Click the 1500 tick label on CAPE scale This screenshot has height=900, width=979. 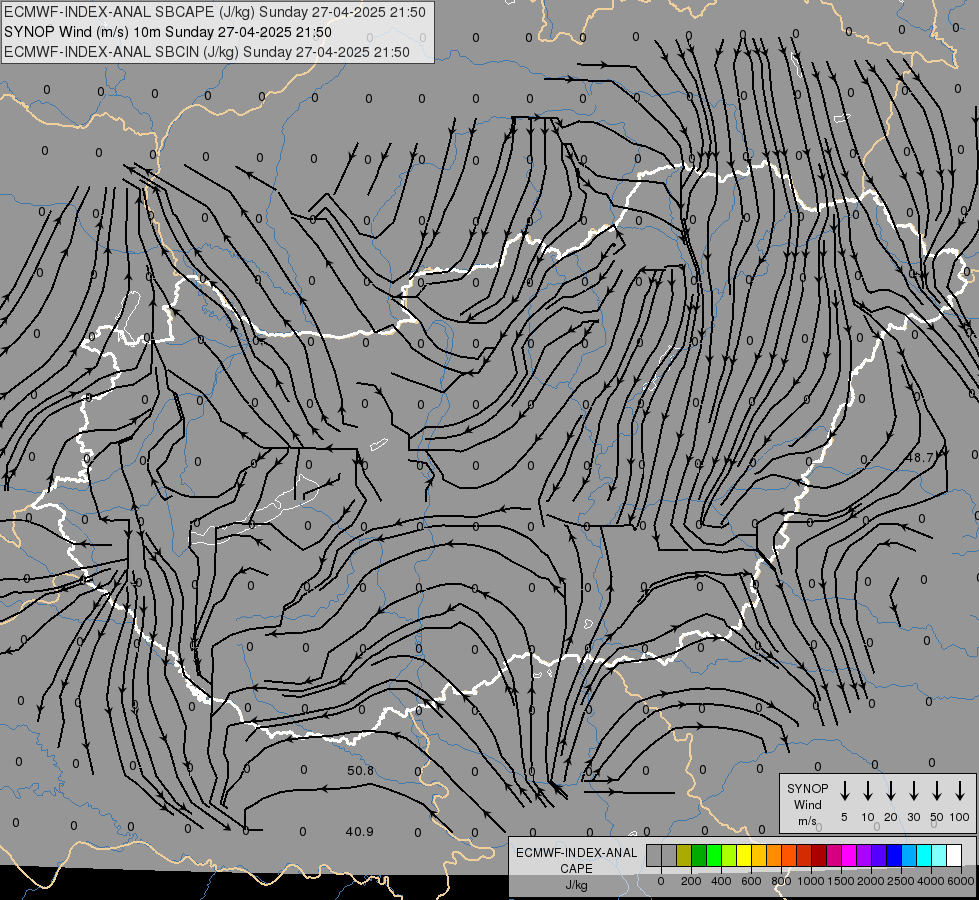840,881
